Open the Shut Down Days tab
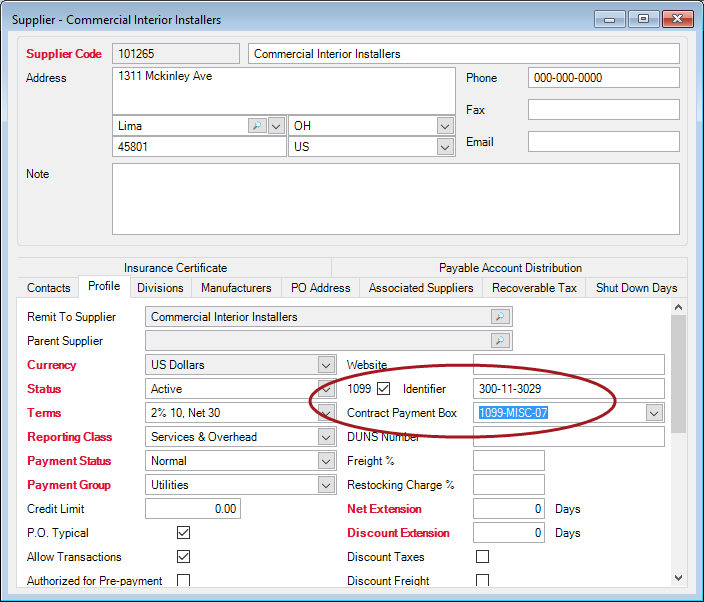 (x=636, y=288)
